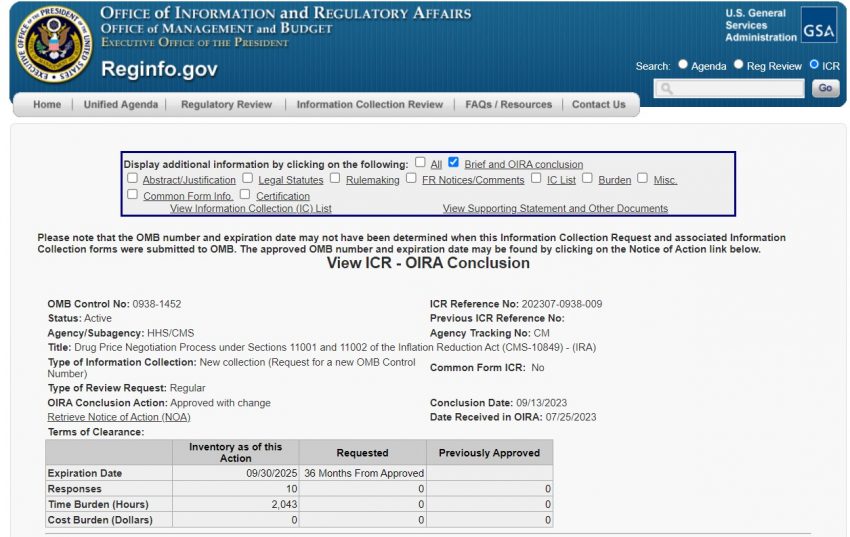Open the Home menu item

47,105
